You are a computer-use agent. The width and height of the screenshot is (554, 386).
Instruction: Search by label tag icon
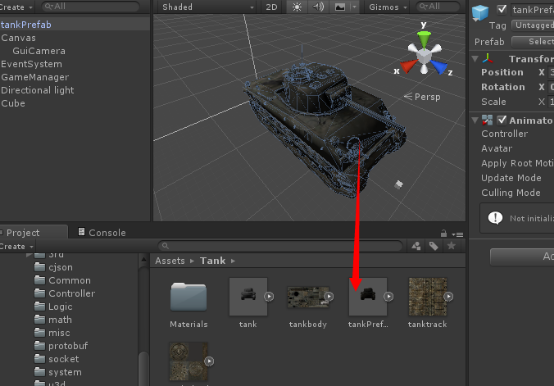coord(434,246)
